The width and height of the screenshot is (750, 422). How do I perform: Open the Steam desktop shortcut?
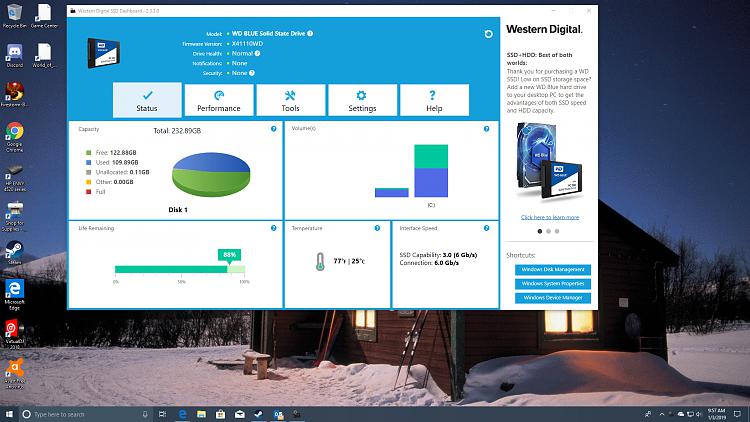click(x=14, y=252)
